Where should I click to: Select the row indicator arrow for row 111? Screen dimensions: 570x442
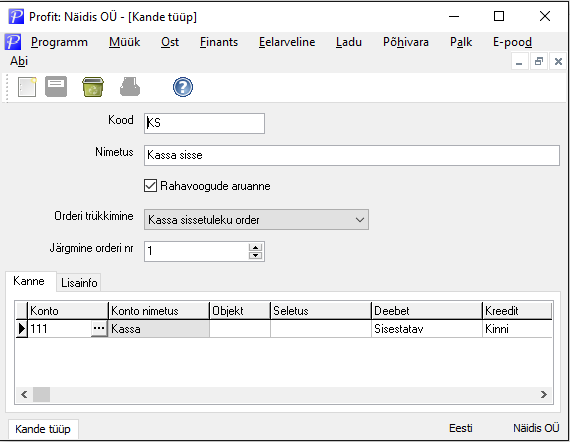point(22,329)
